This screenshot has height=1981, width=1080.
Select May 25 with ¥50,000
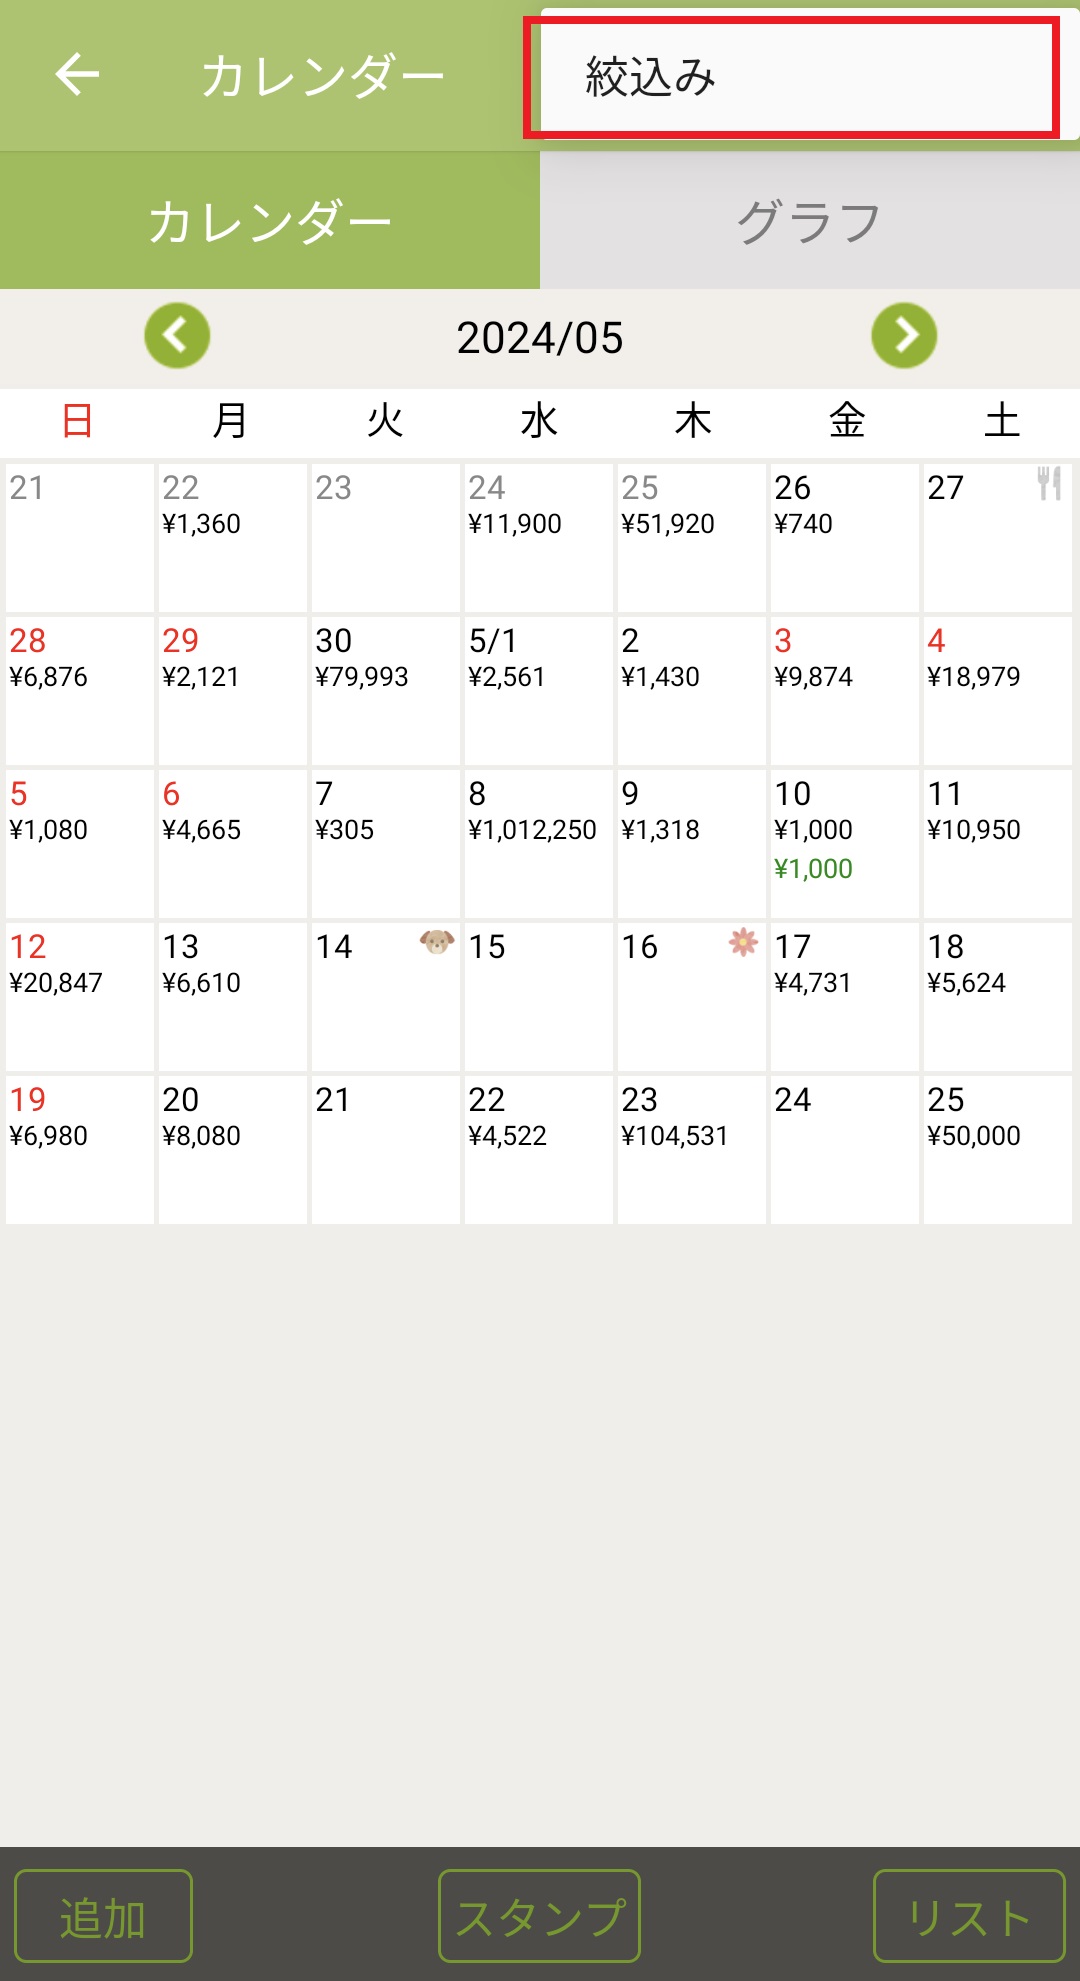(x=997, y=1149)
